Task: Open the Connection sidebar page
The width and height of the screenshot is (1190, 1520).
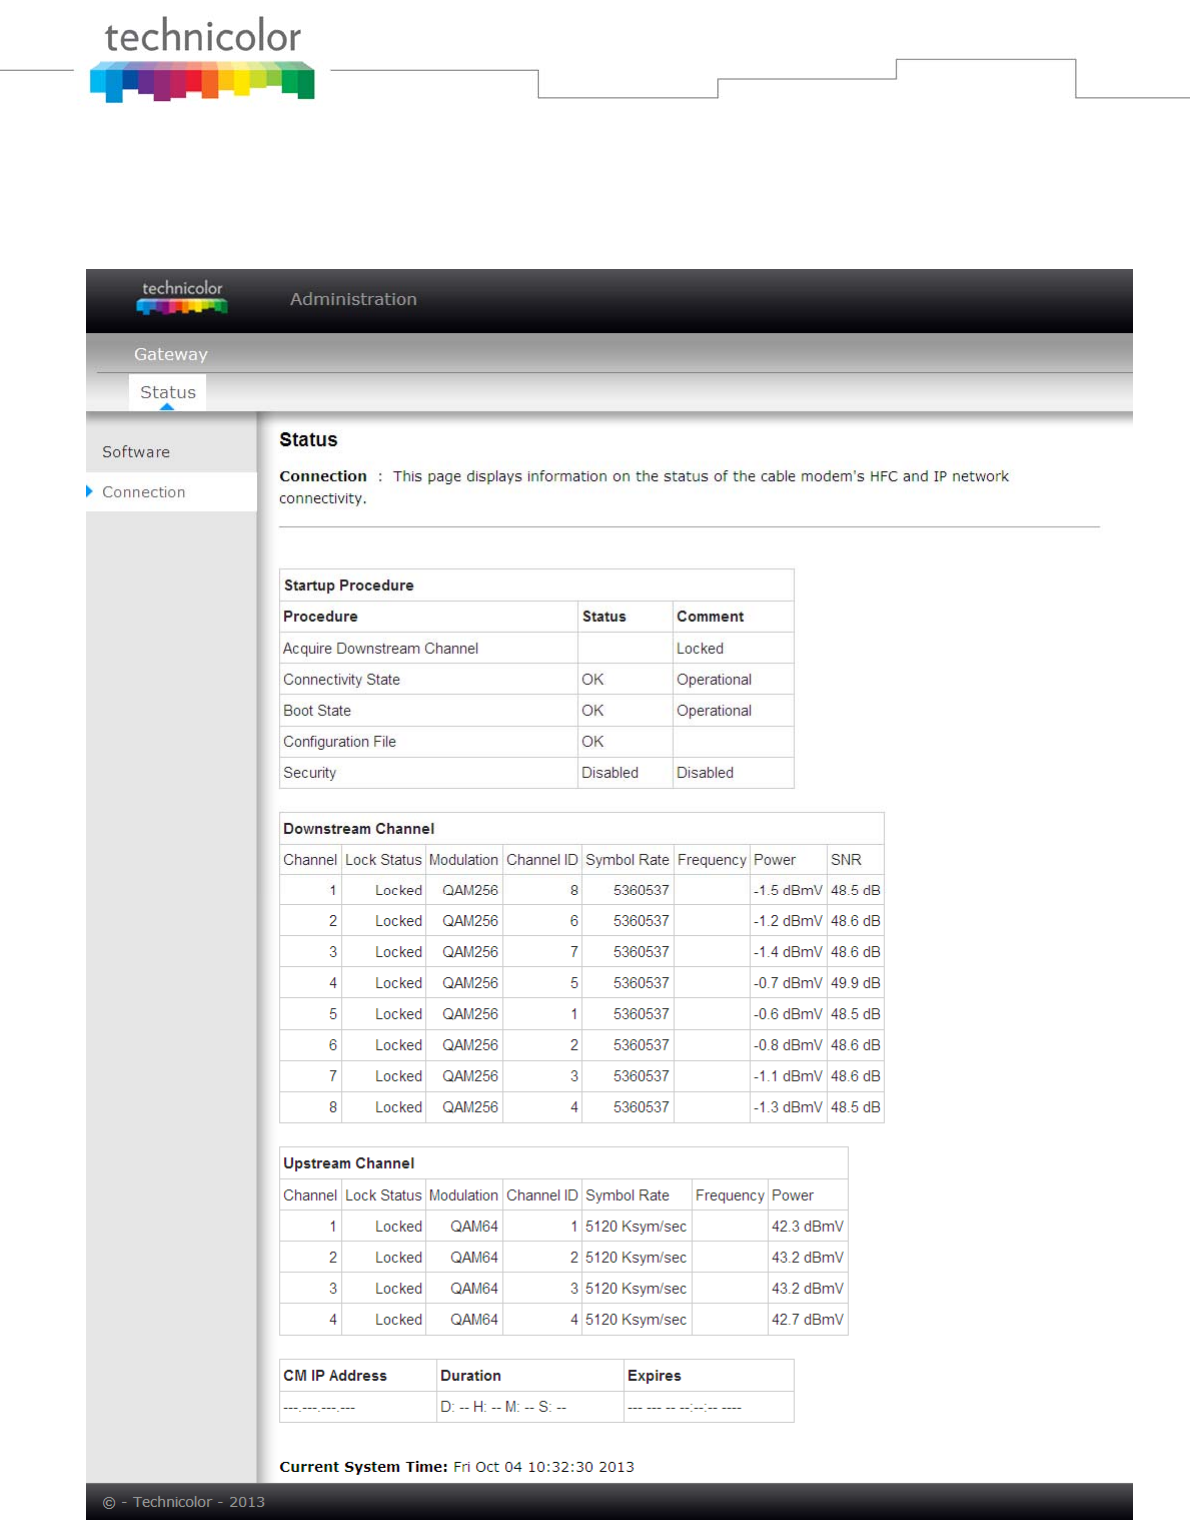Action: pos(144,492)
